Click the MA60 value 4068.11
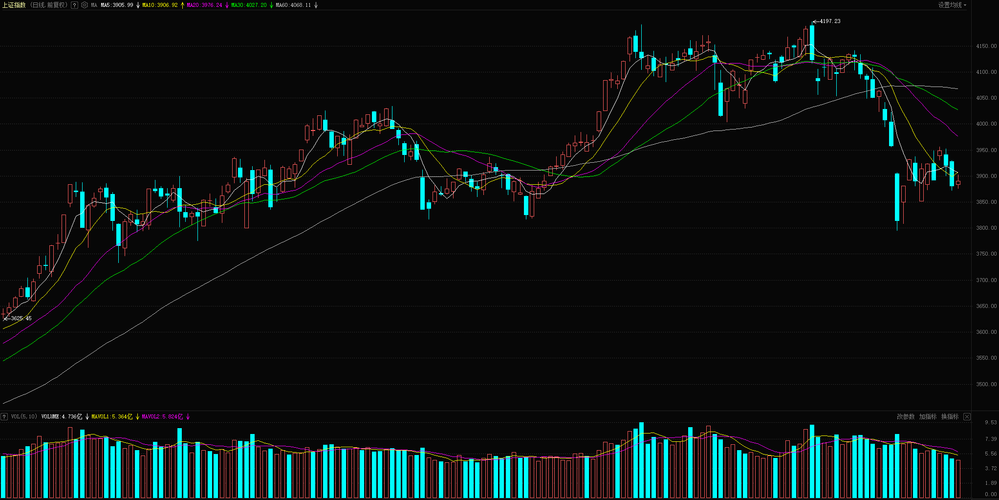The width and height of the screenshot is (999, 500). 294,4
